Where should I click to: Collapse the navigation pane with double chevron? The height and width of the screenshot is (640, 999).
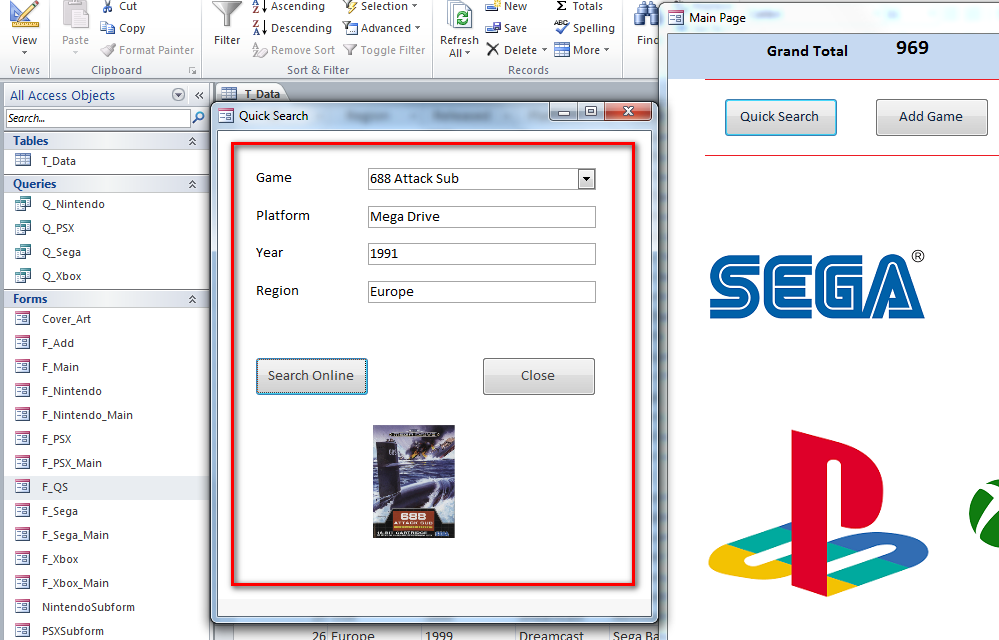(199, 95)
